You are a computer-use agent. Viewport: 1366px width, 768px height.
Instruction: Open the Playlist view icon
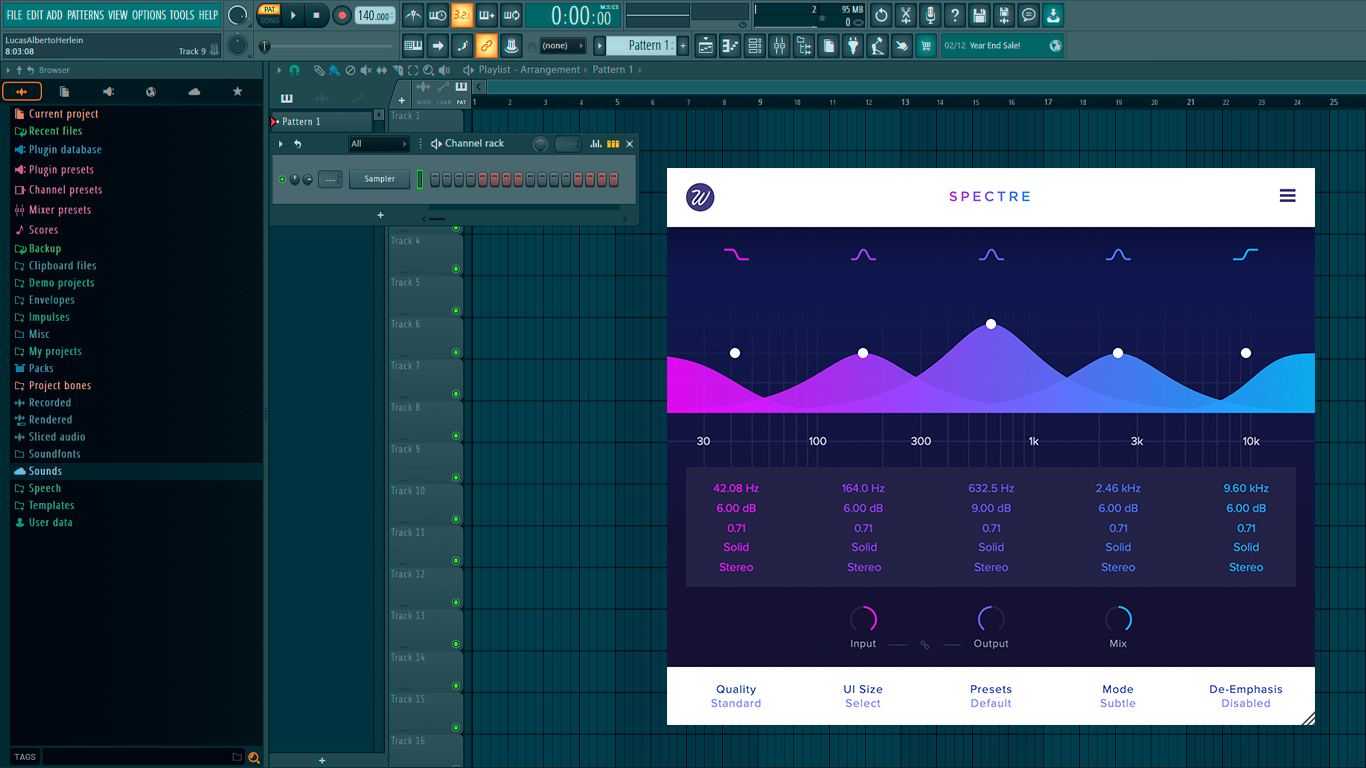[706, 45]
